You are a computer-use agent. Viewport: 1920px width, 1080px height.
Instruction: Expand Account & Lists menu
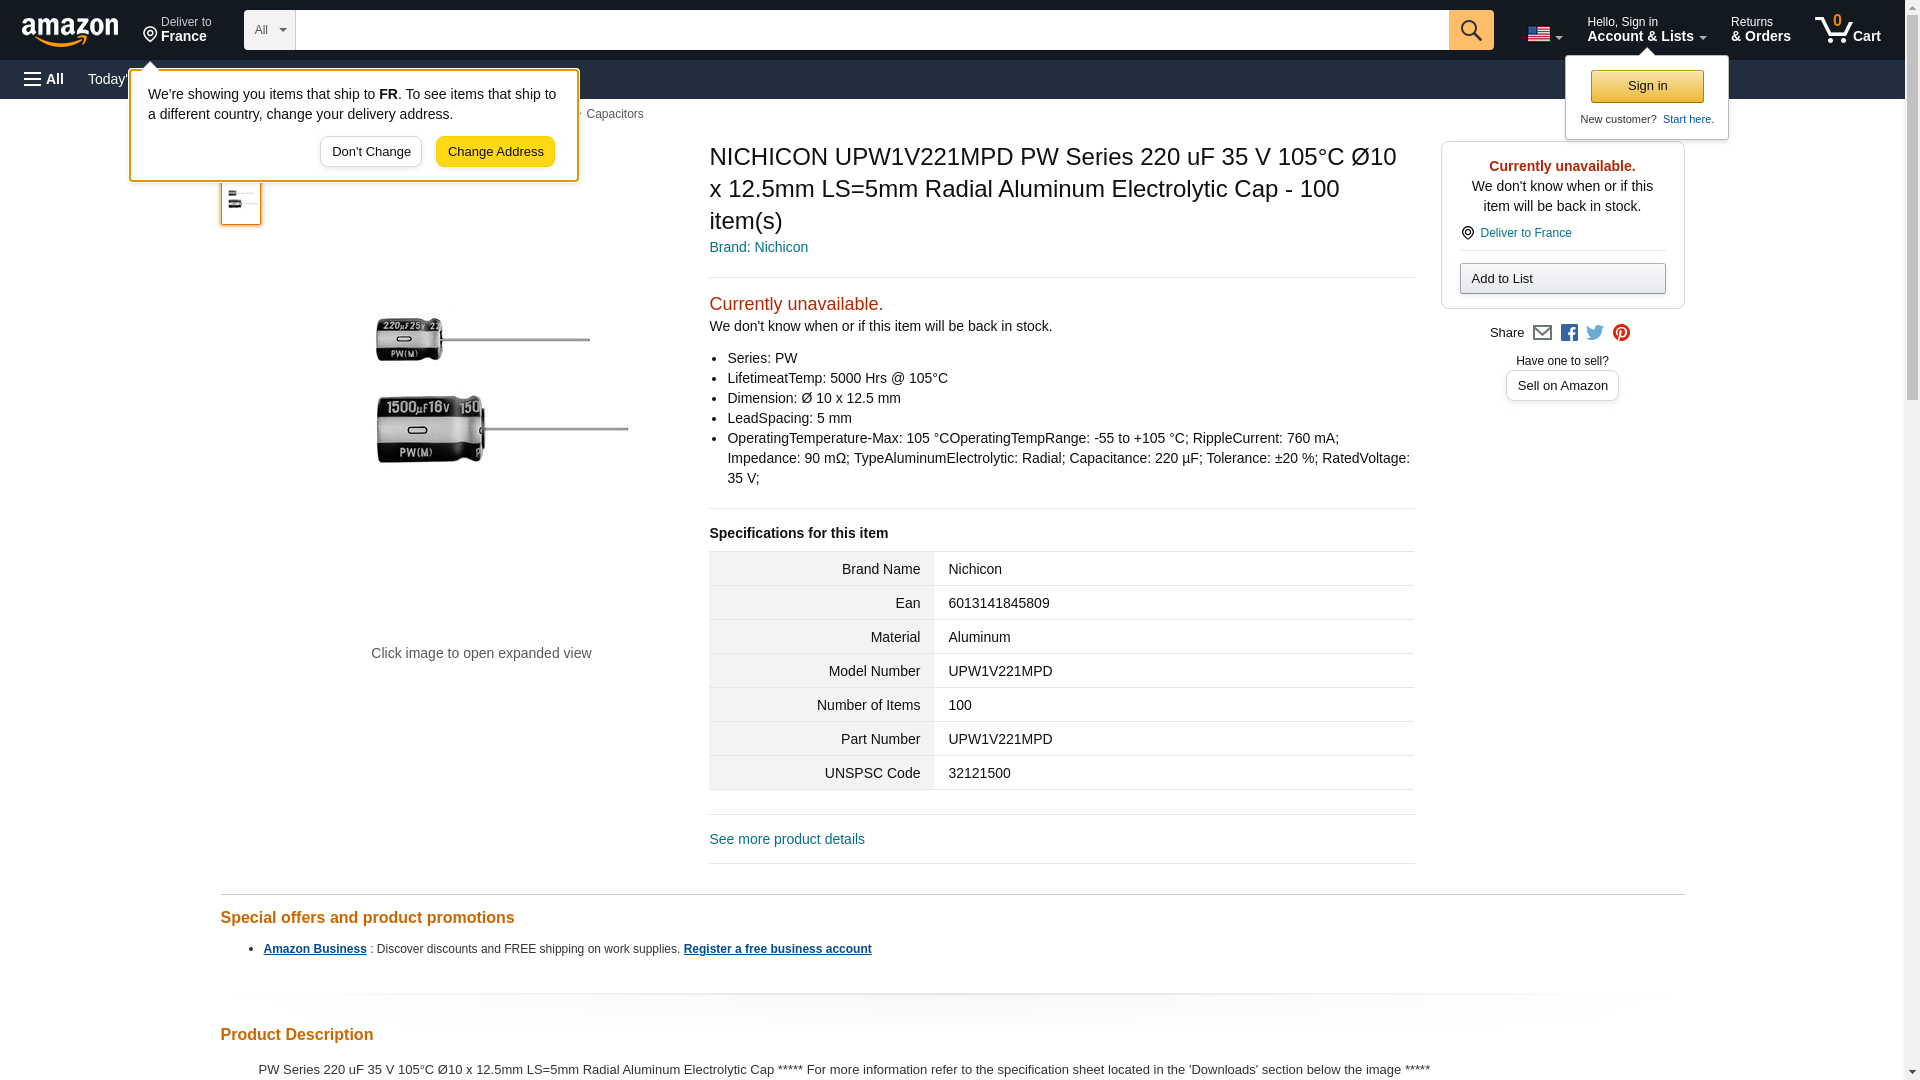click(x=1646, y=30)
